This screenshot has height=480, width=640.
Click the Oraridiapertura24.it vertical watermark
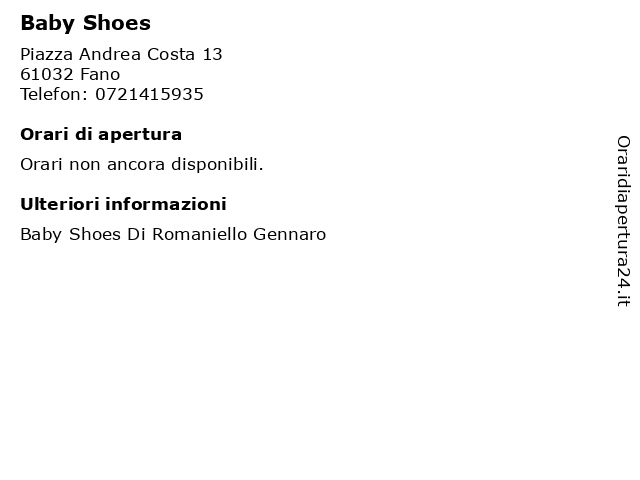[623, 221]
